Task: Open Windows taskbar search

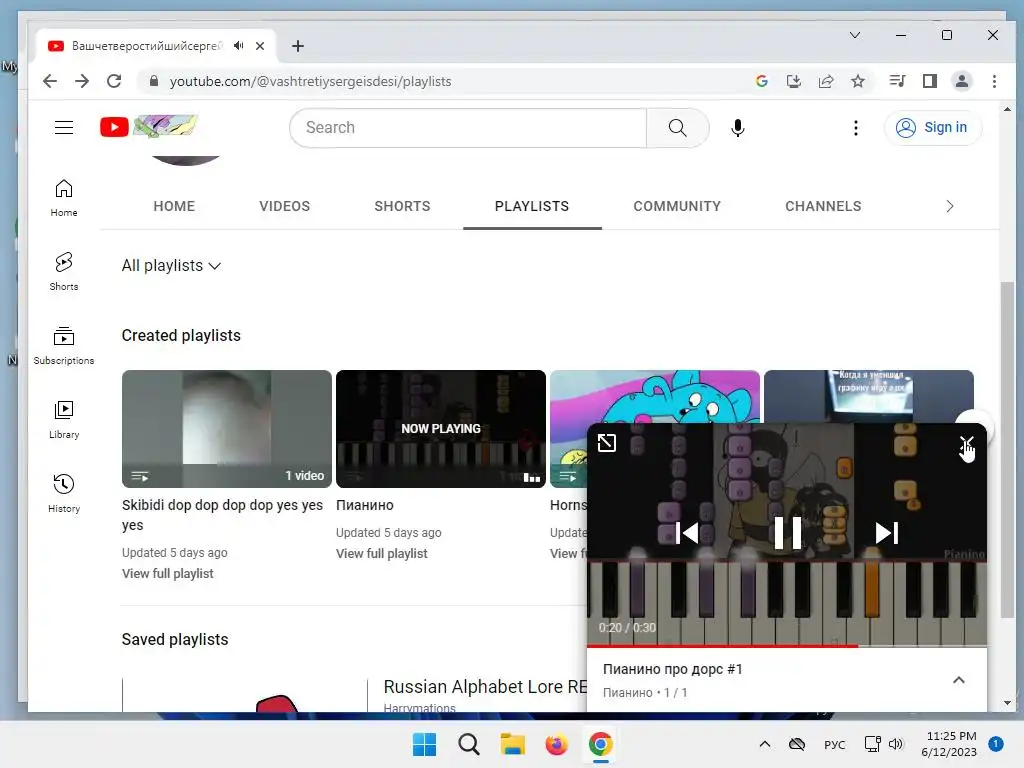Action: pos(469,744)
